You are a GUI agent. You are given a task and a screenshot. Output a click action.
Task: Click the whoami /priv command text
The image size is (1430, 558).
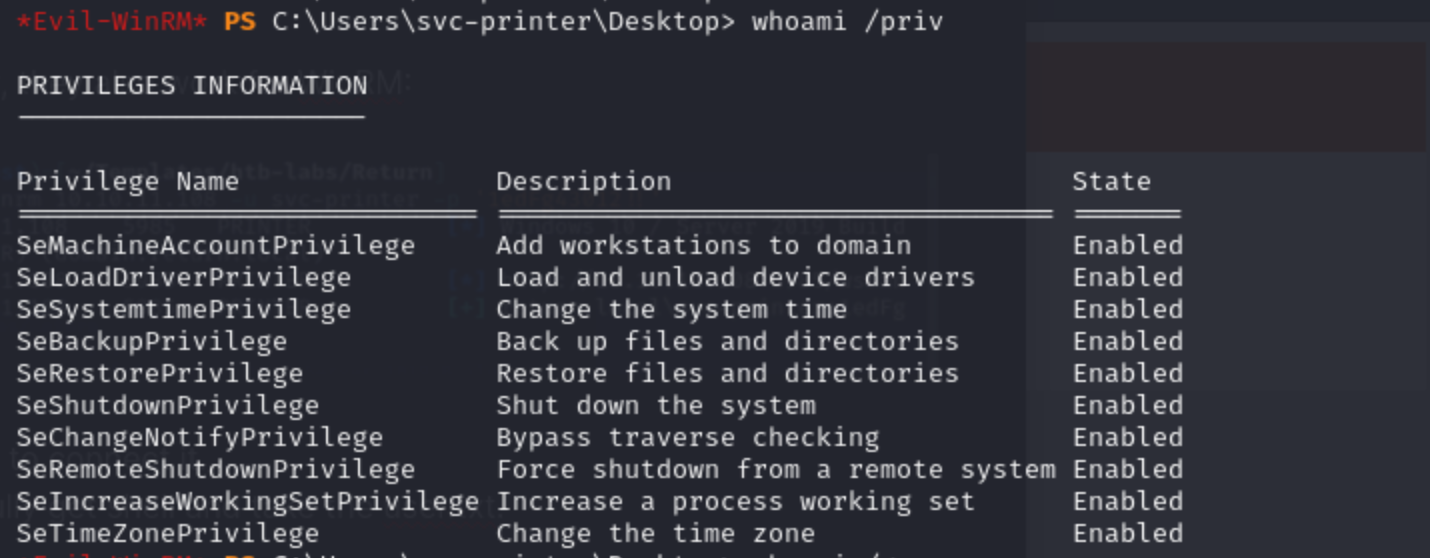(847, 21)
